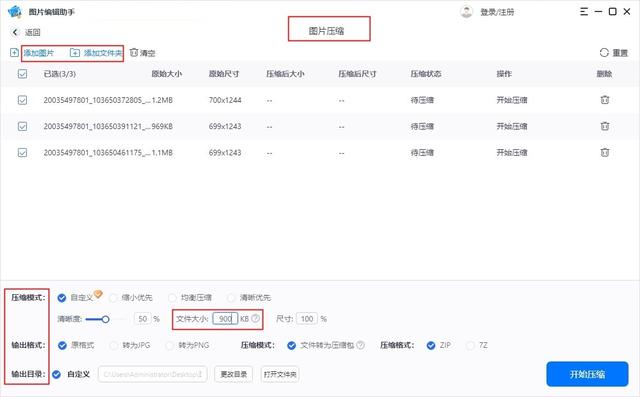Click the 重置 circular reset icon

[604, 53]
